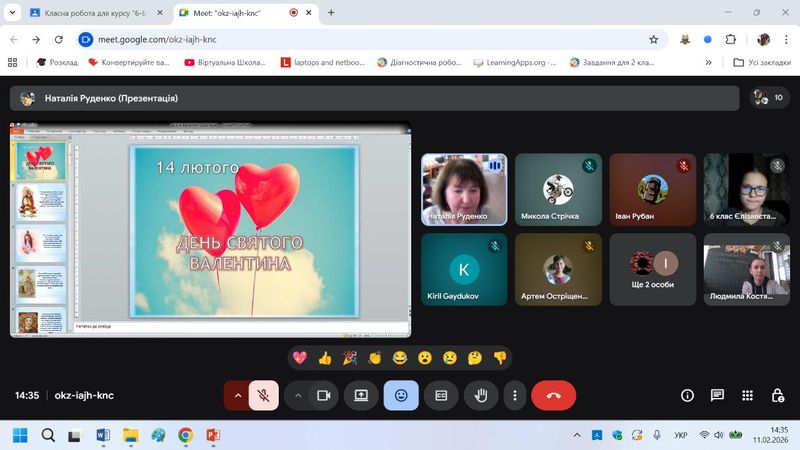
Task: Click the red Leave call button
Action: coord(553,395)
